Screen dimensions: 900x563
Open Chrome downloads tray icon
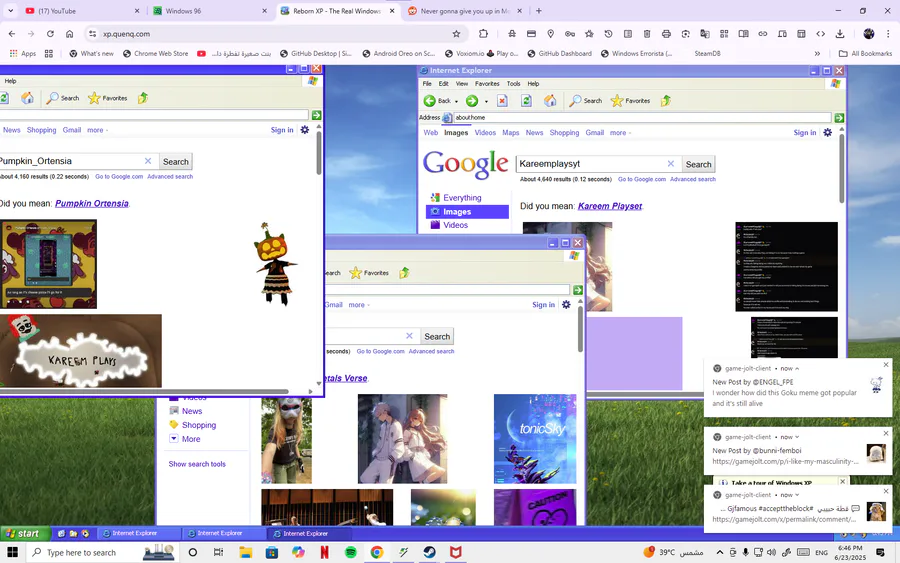(840, 34)
